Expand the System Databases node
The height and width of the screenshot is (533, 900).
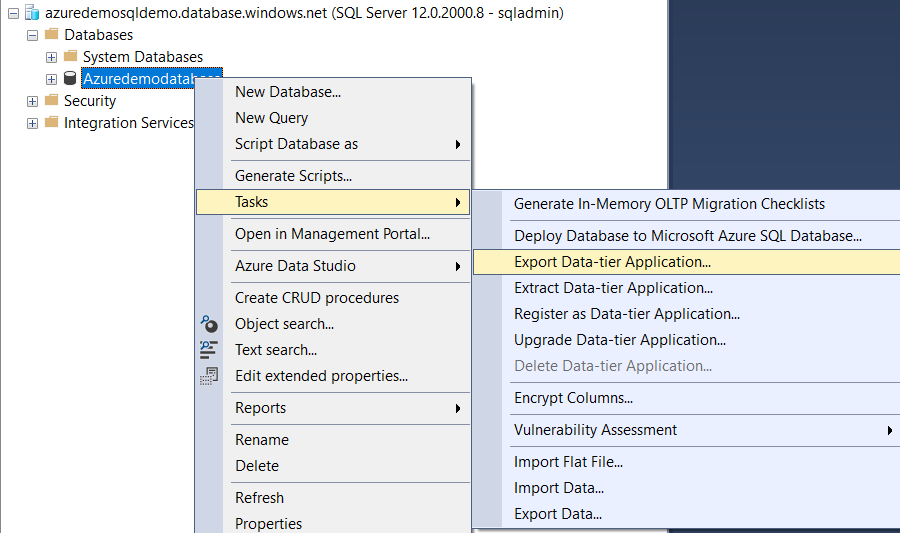coord(52,57)
